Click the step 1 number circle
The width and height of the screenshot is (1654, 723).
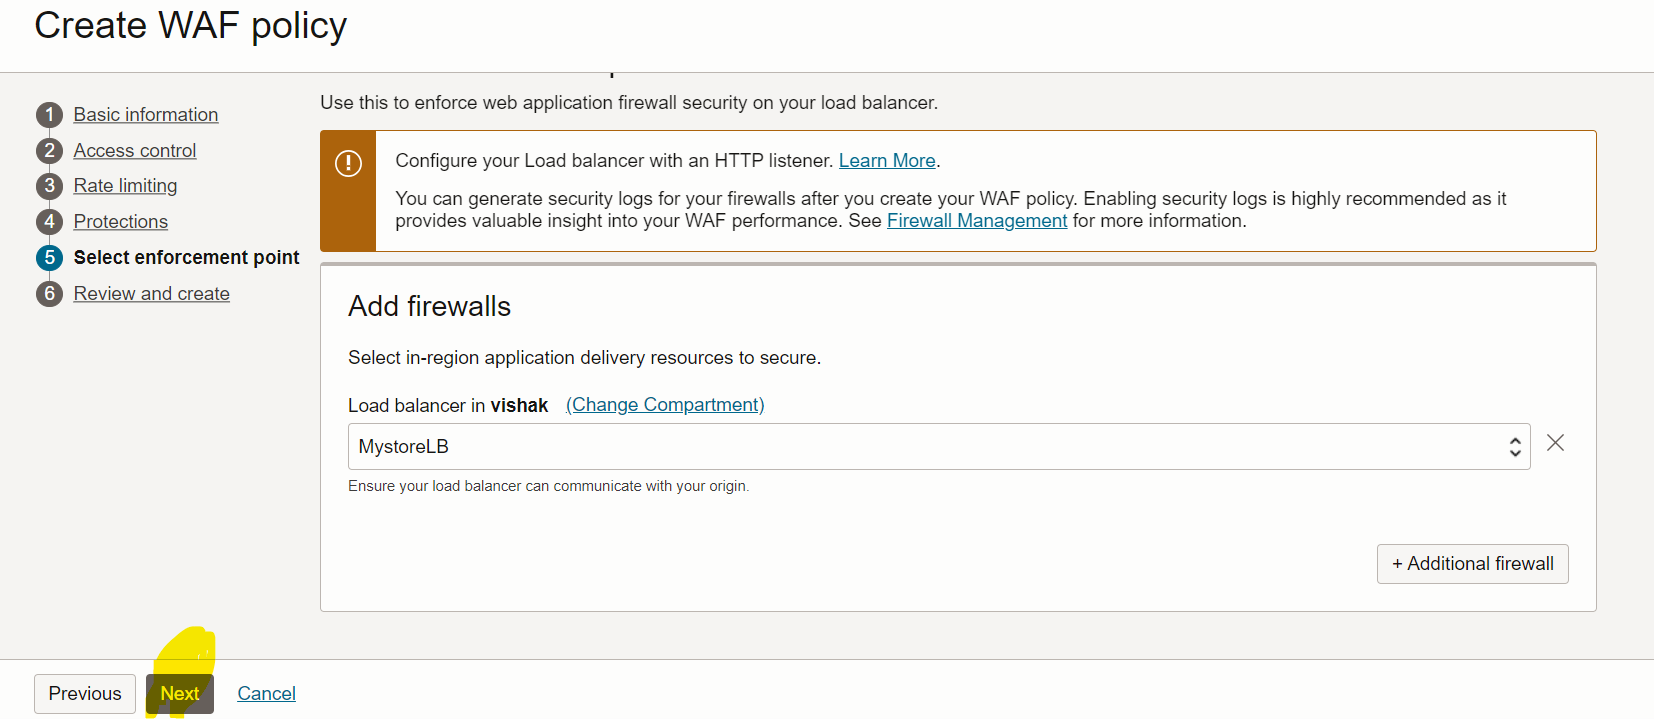pos(49,115)
